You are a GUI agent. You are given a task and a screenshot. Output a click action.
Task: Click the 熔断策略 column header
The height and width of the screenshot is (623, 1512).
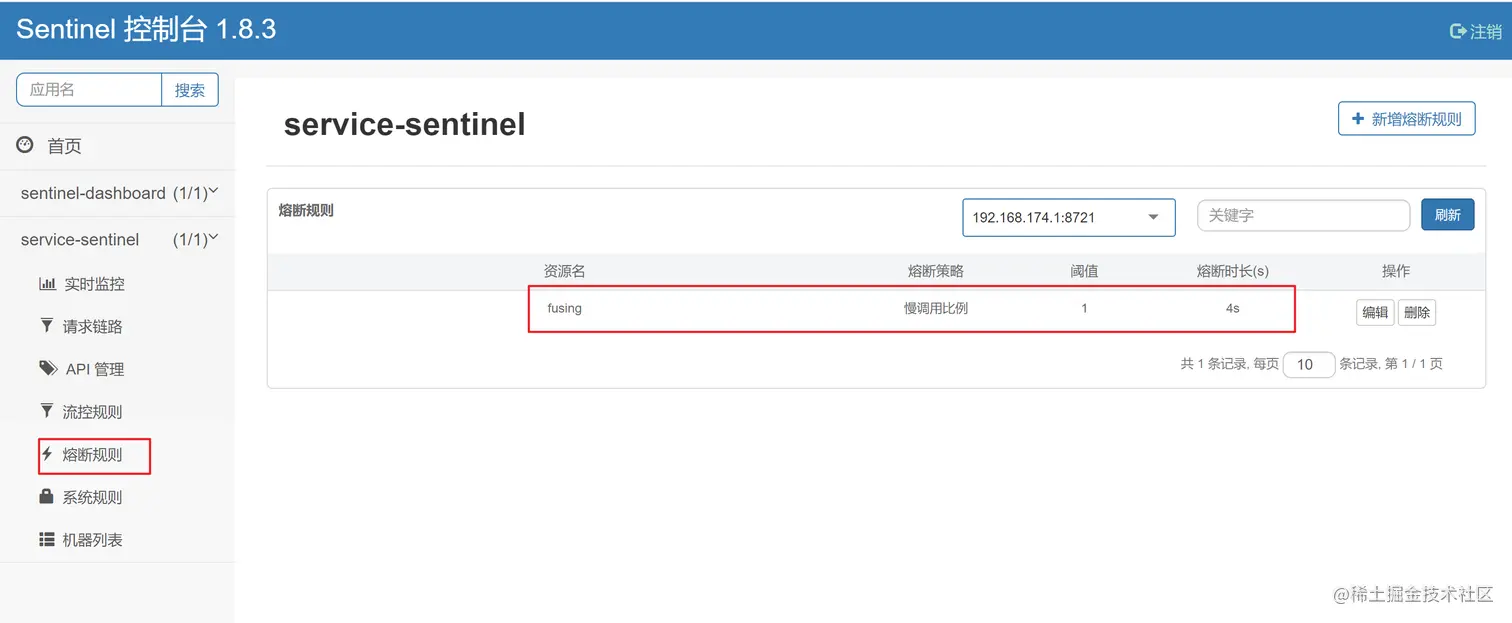tap(936, 271)
